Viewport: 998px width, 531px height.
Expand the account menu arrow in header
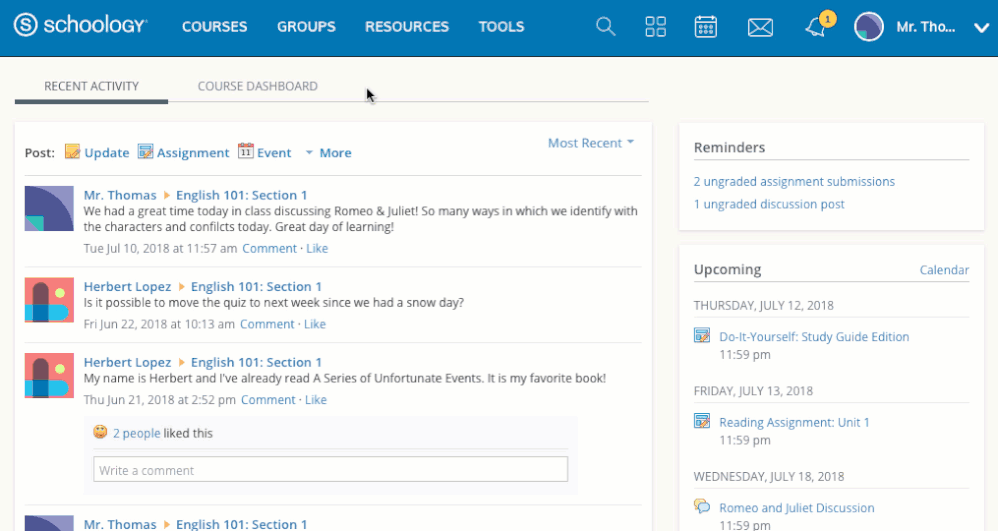[x=981, y=27]
